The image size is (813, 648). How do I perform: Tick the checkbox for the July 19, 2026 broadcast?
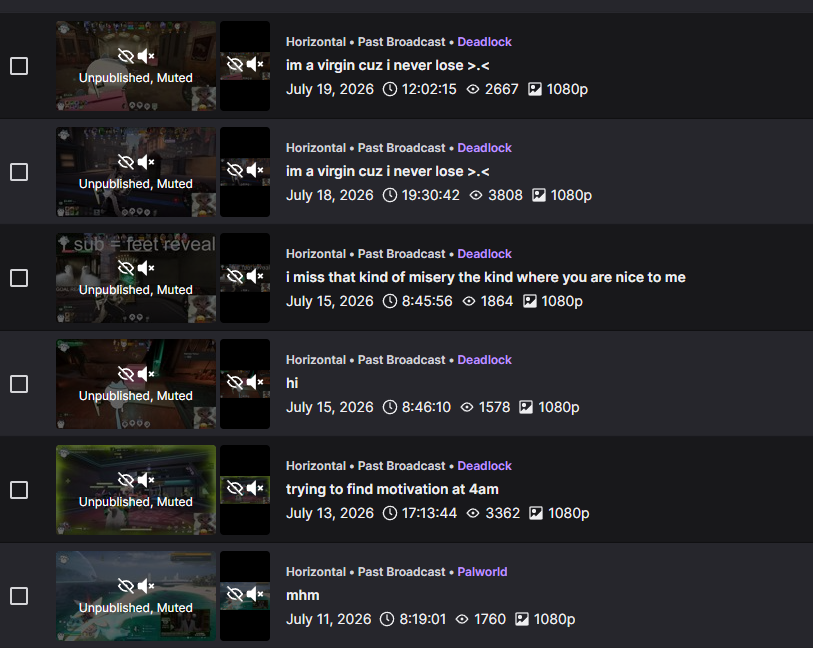(x=19, y=66)
